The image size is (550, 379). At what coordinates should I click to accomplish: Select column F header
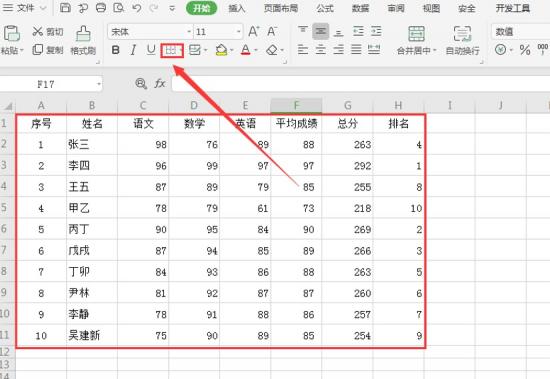(296, 105)
